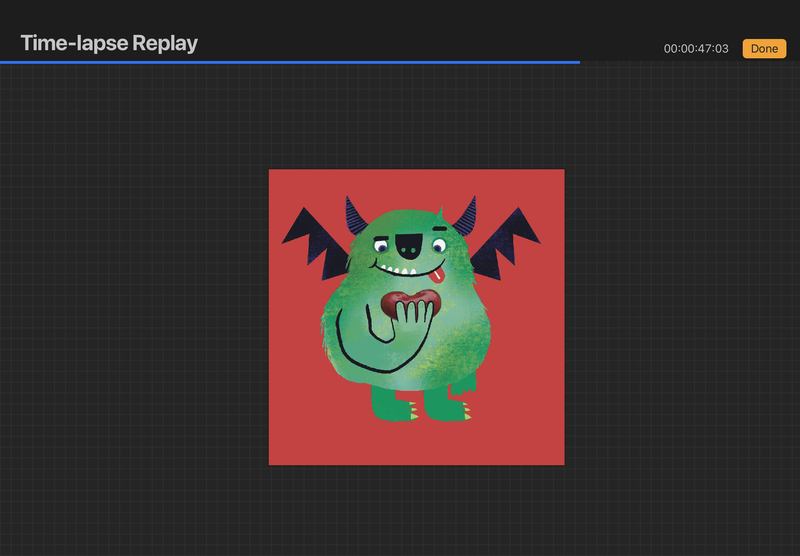Click the monster's black eye patch
The image size is (800, 556).
tap(410, 244)
